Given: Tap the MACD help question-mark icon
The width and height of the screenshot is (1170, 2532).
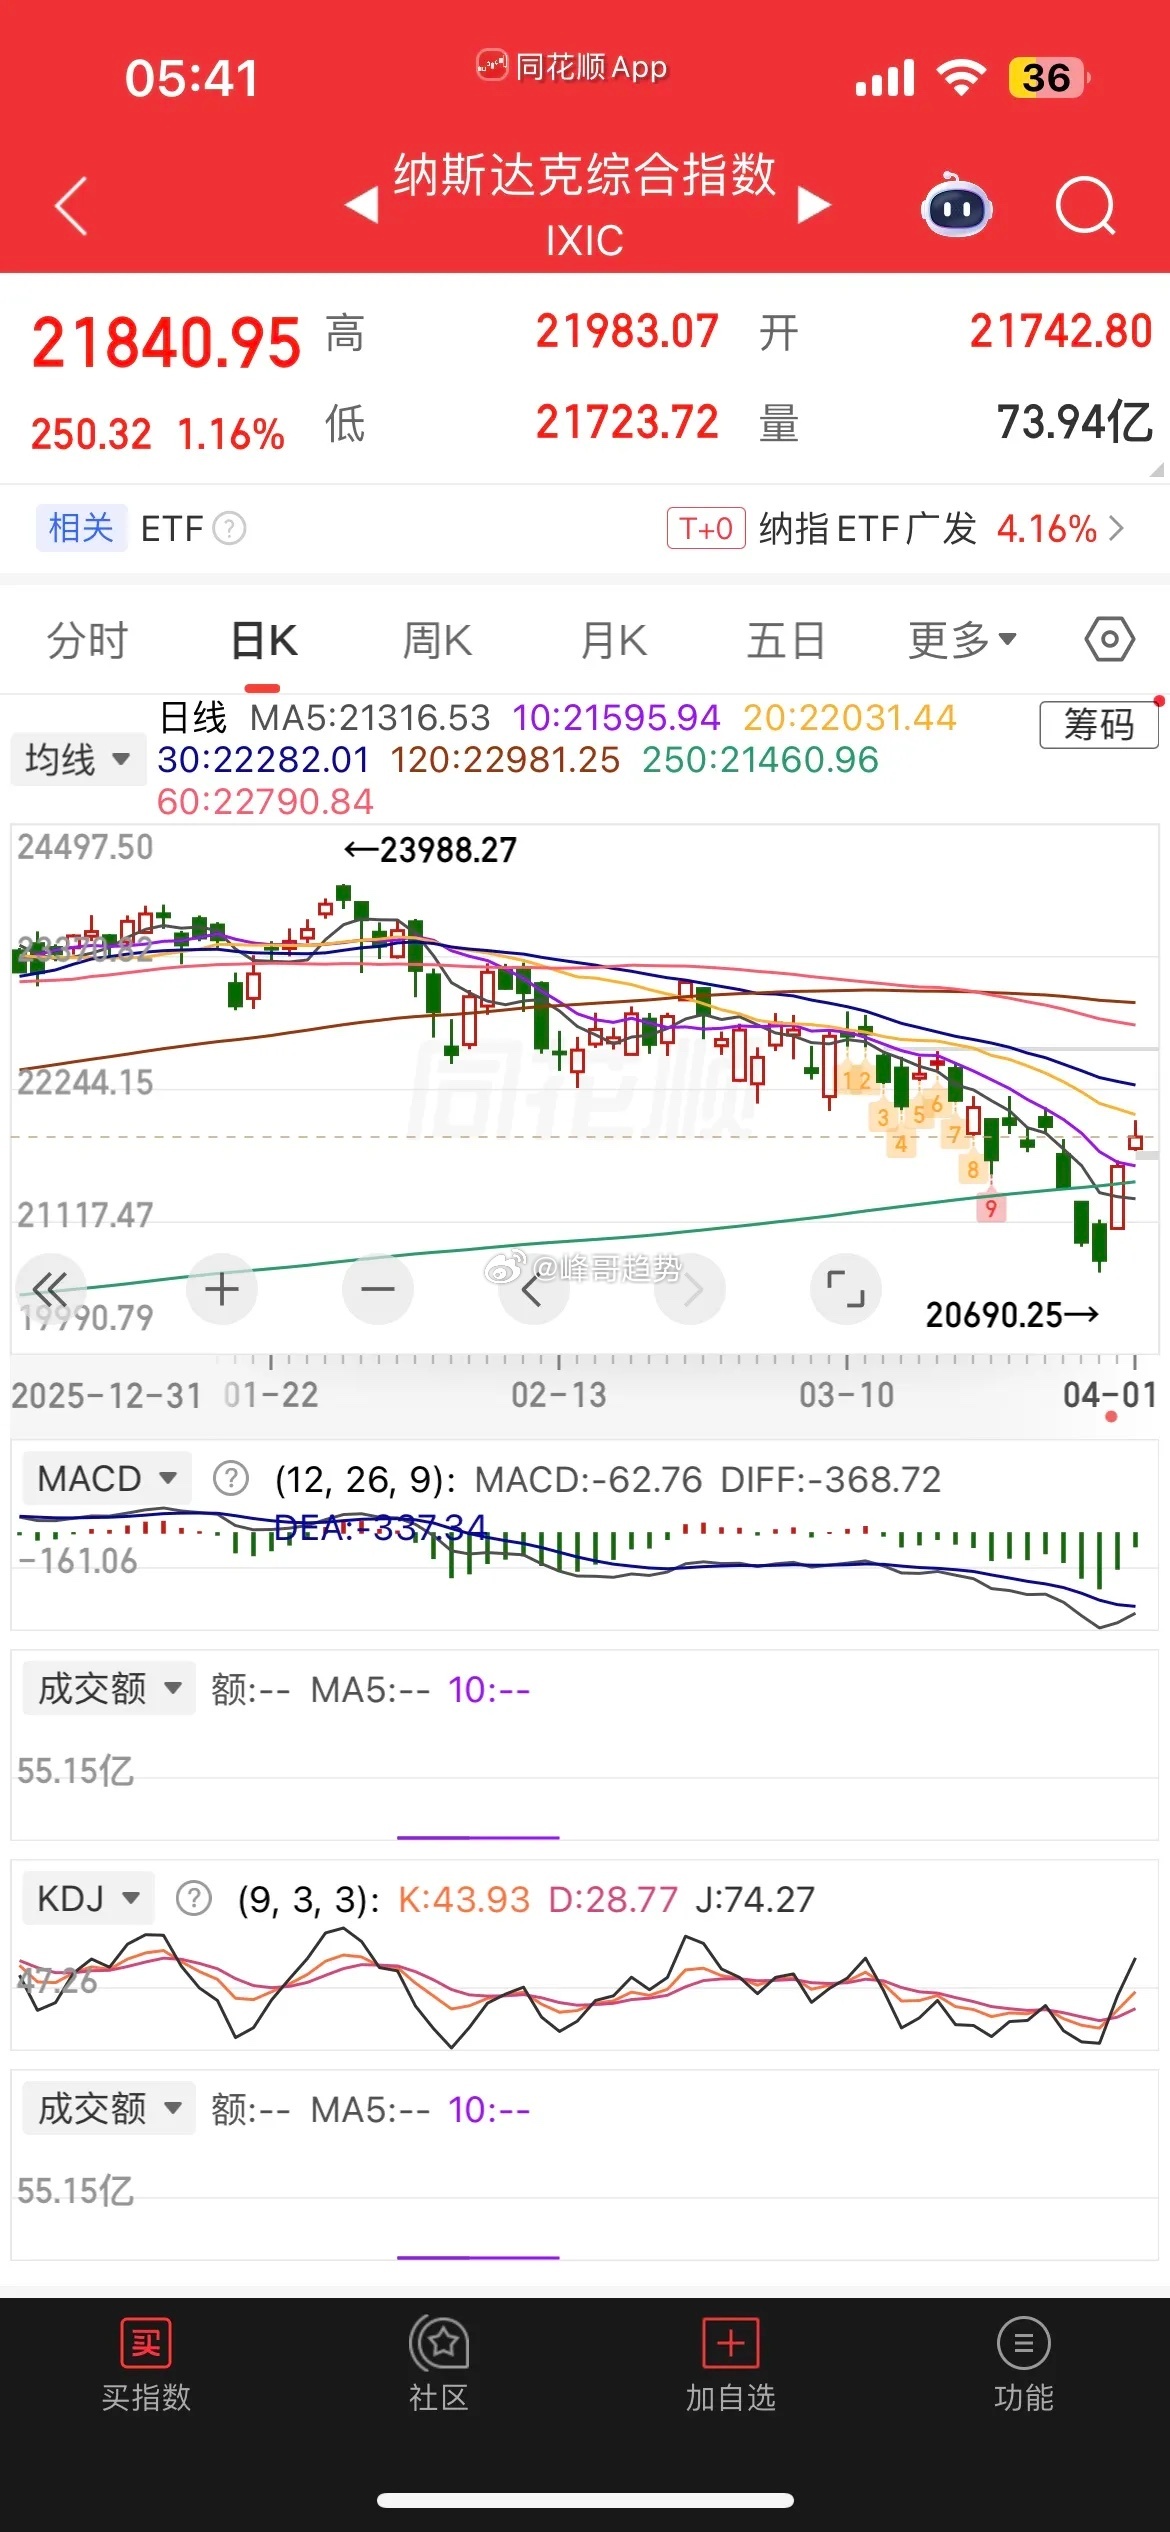Looking at the screenshot, I should pyautogui.click(x=231, y=1478).
